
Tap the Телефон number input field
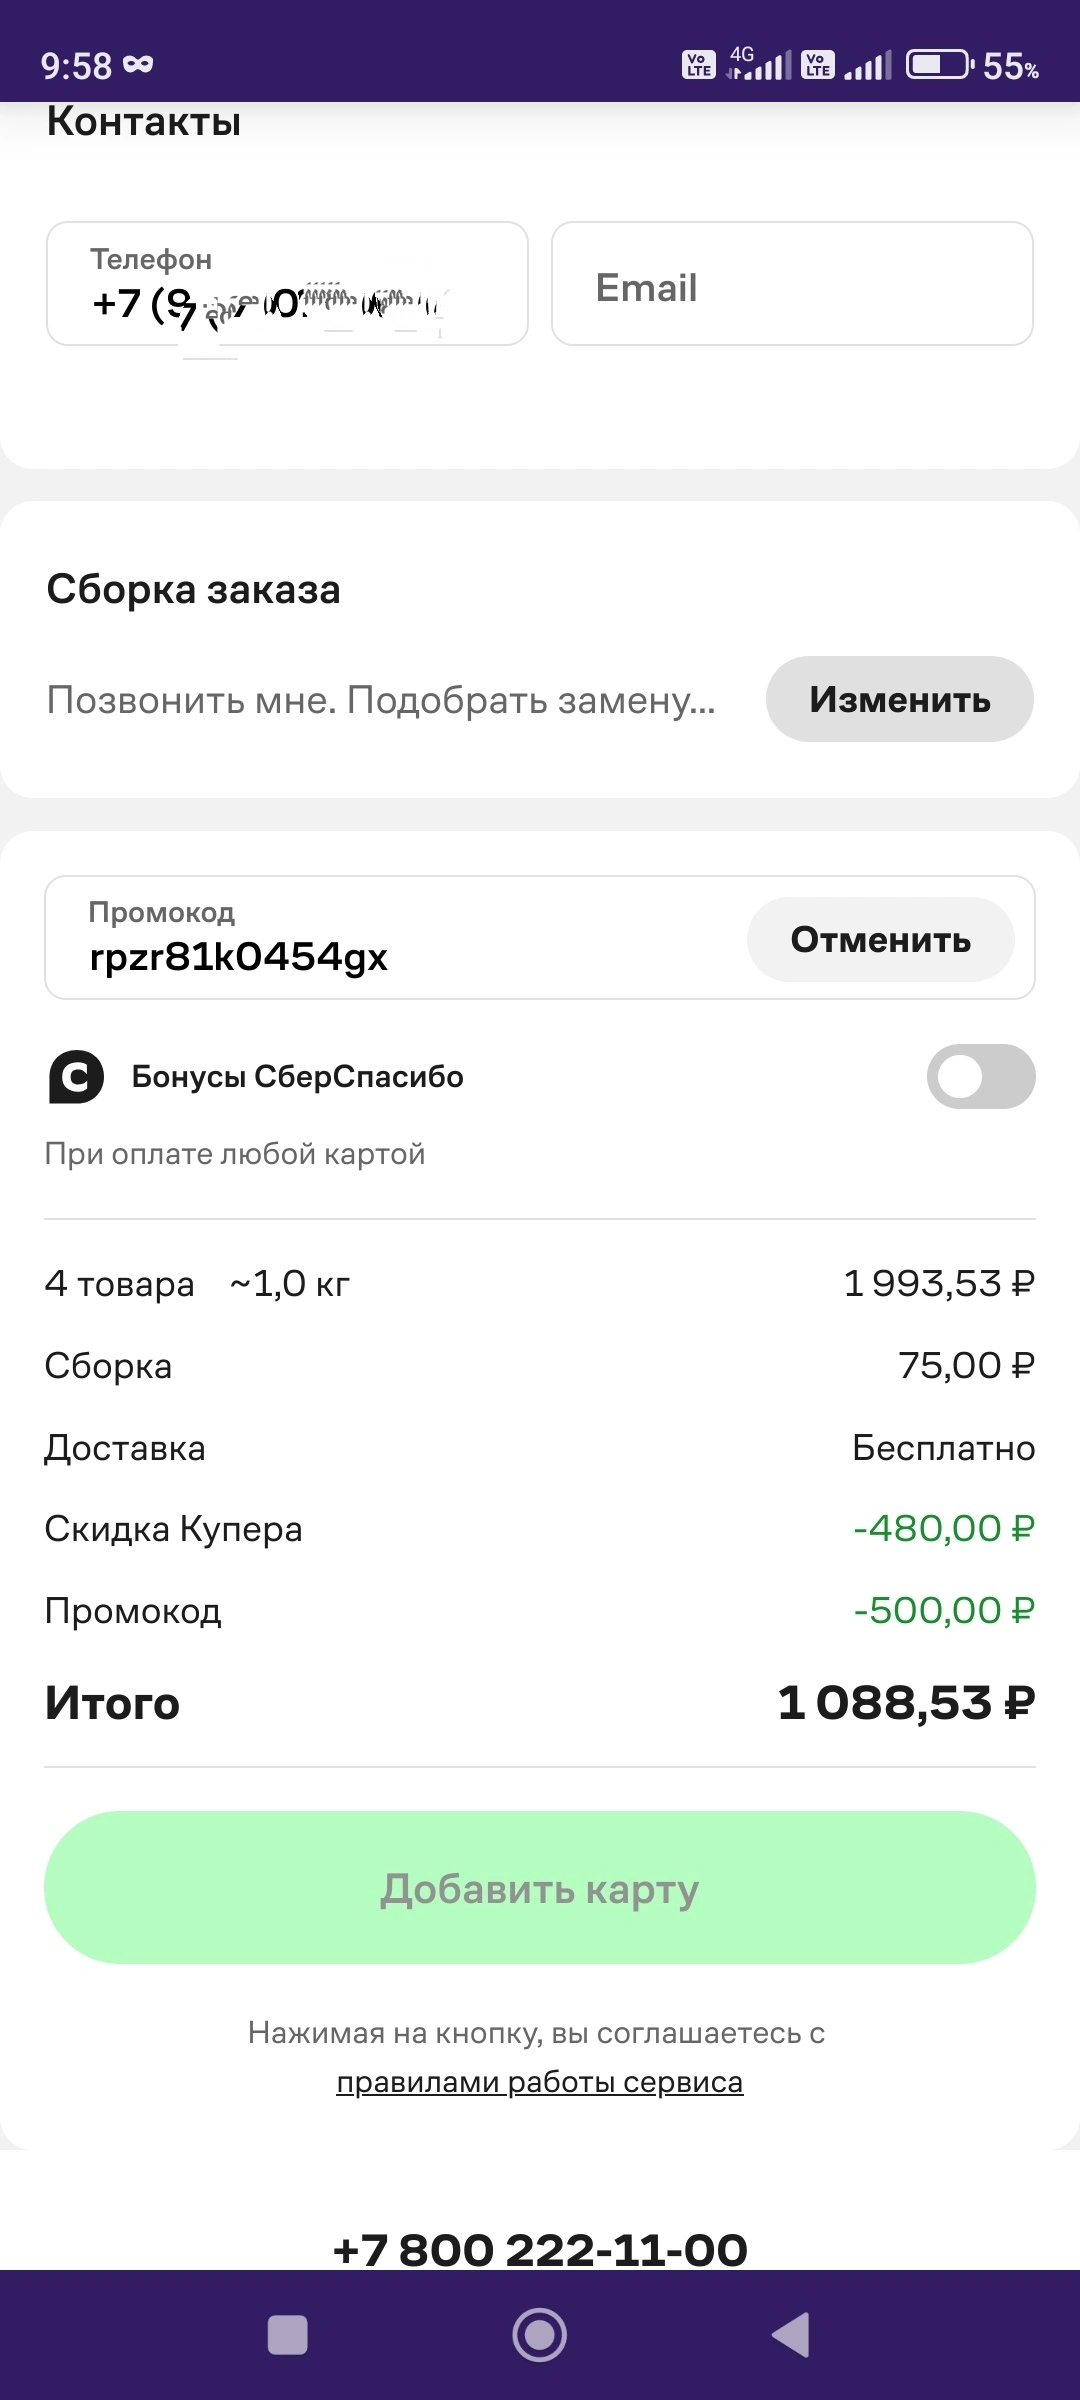pyautogui.click(x=287, y=284)
